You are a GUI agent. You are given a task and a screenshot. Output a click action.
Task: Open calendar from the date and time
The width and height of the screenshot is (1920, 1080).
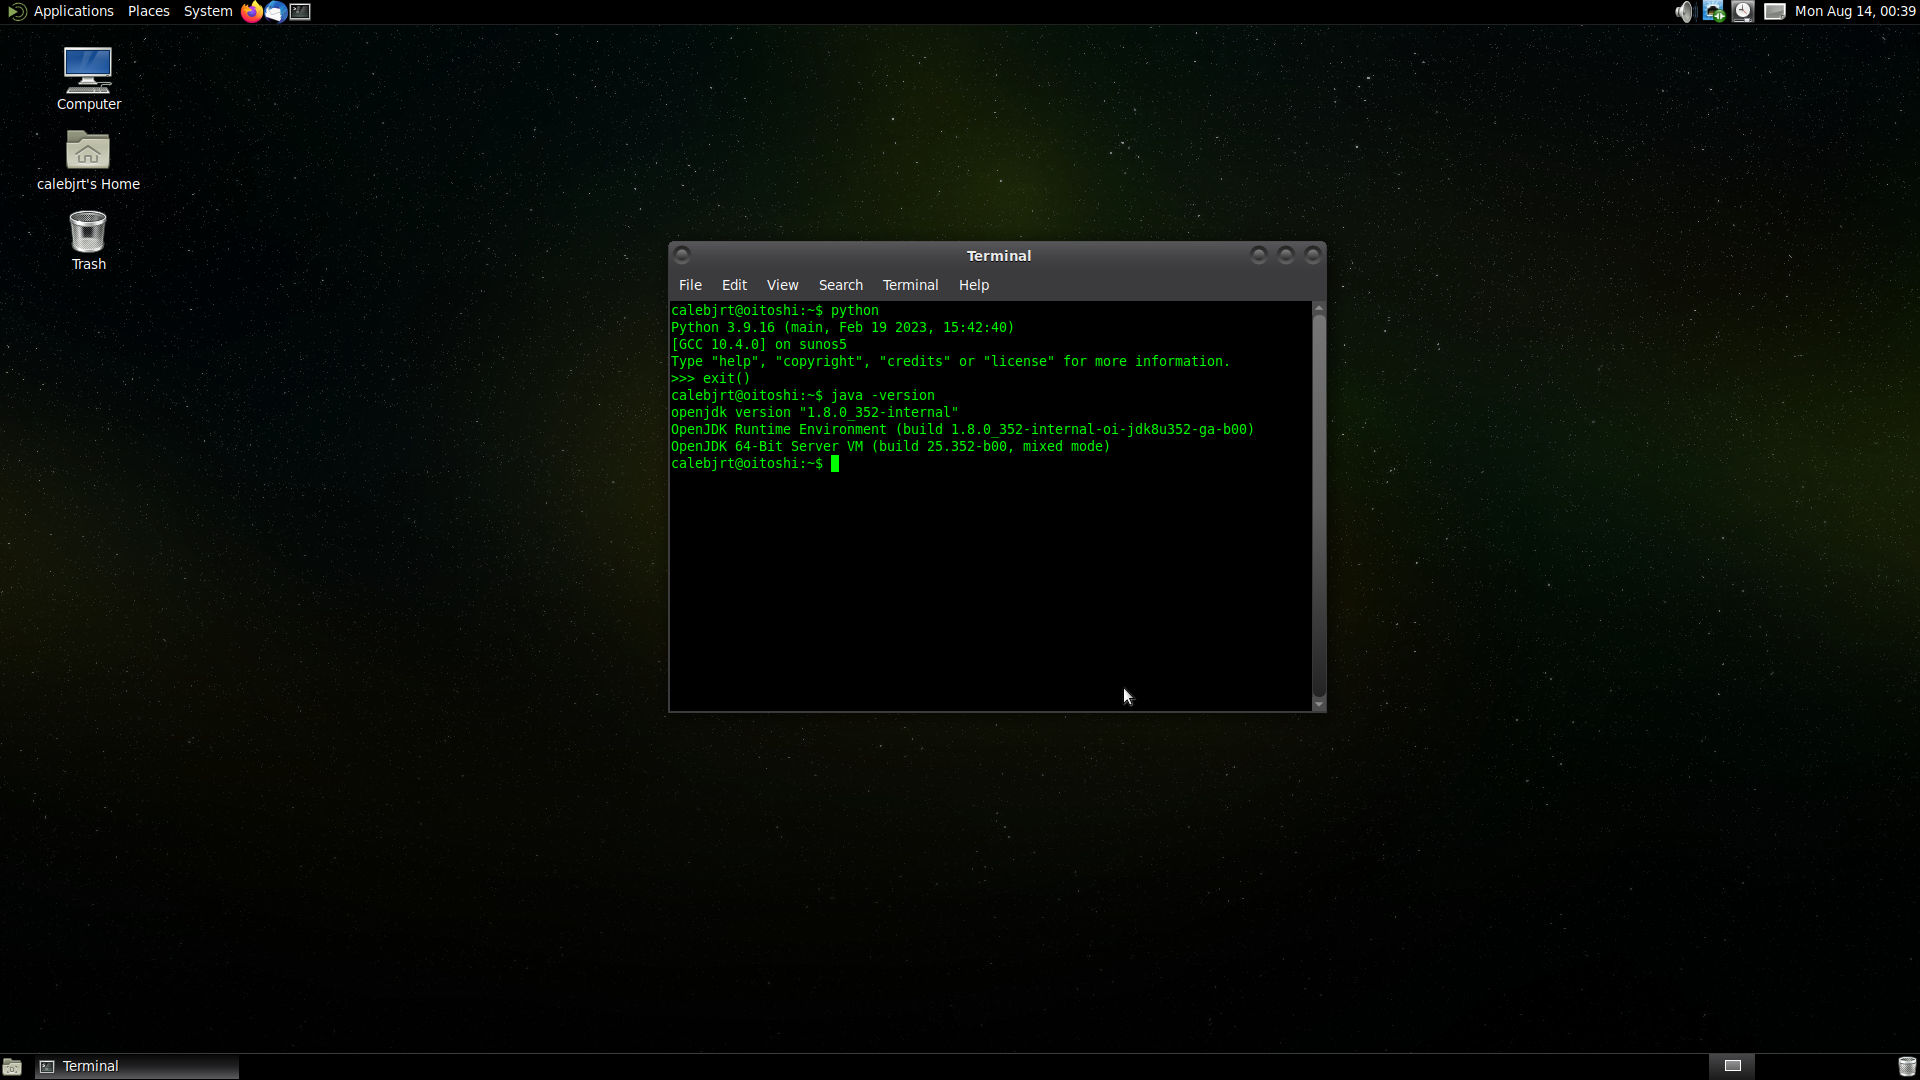[1855, 11]
